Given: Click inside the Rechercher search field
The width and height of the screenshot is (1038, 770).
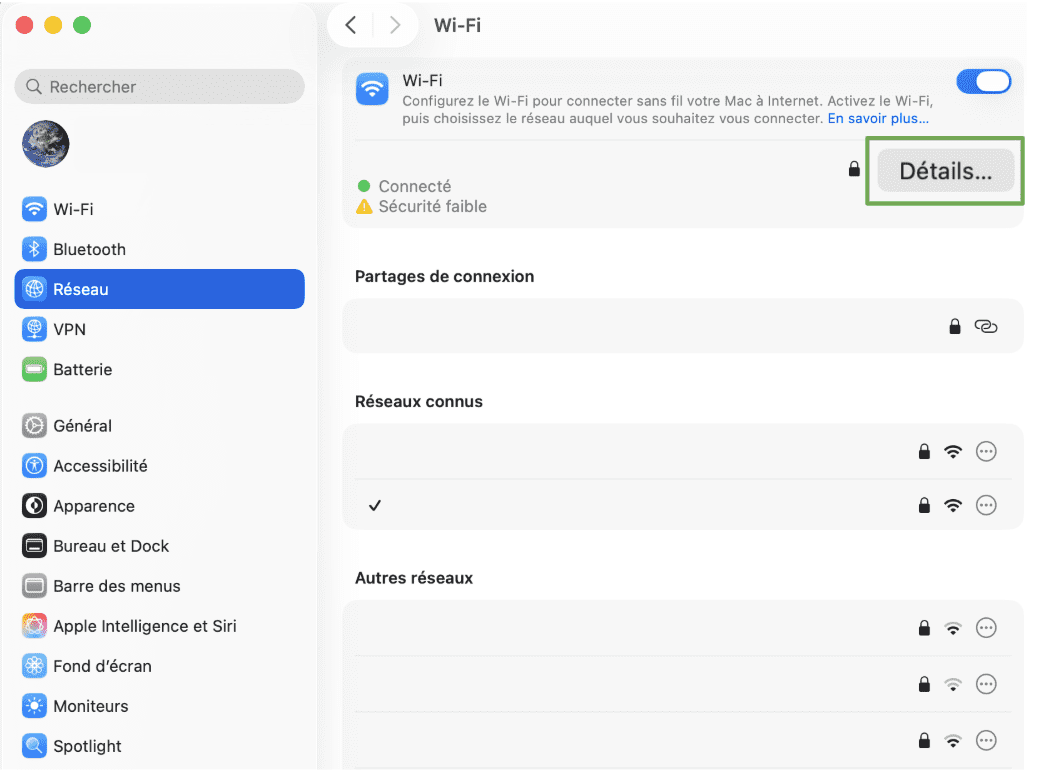Looking at the screenshot, I should [x=160, y=87].
